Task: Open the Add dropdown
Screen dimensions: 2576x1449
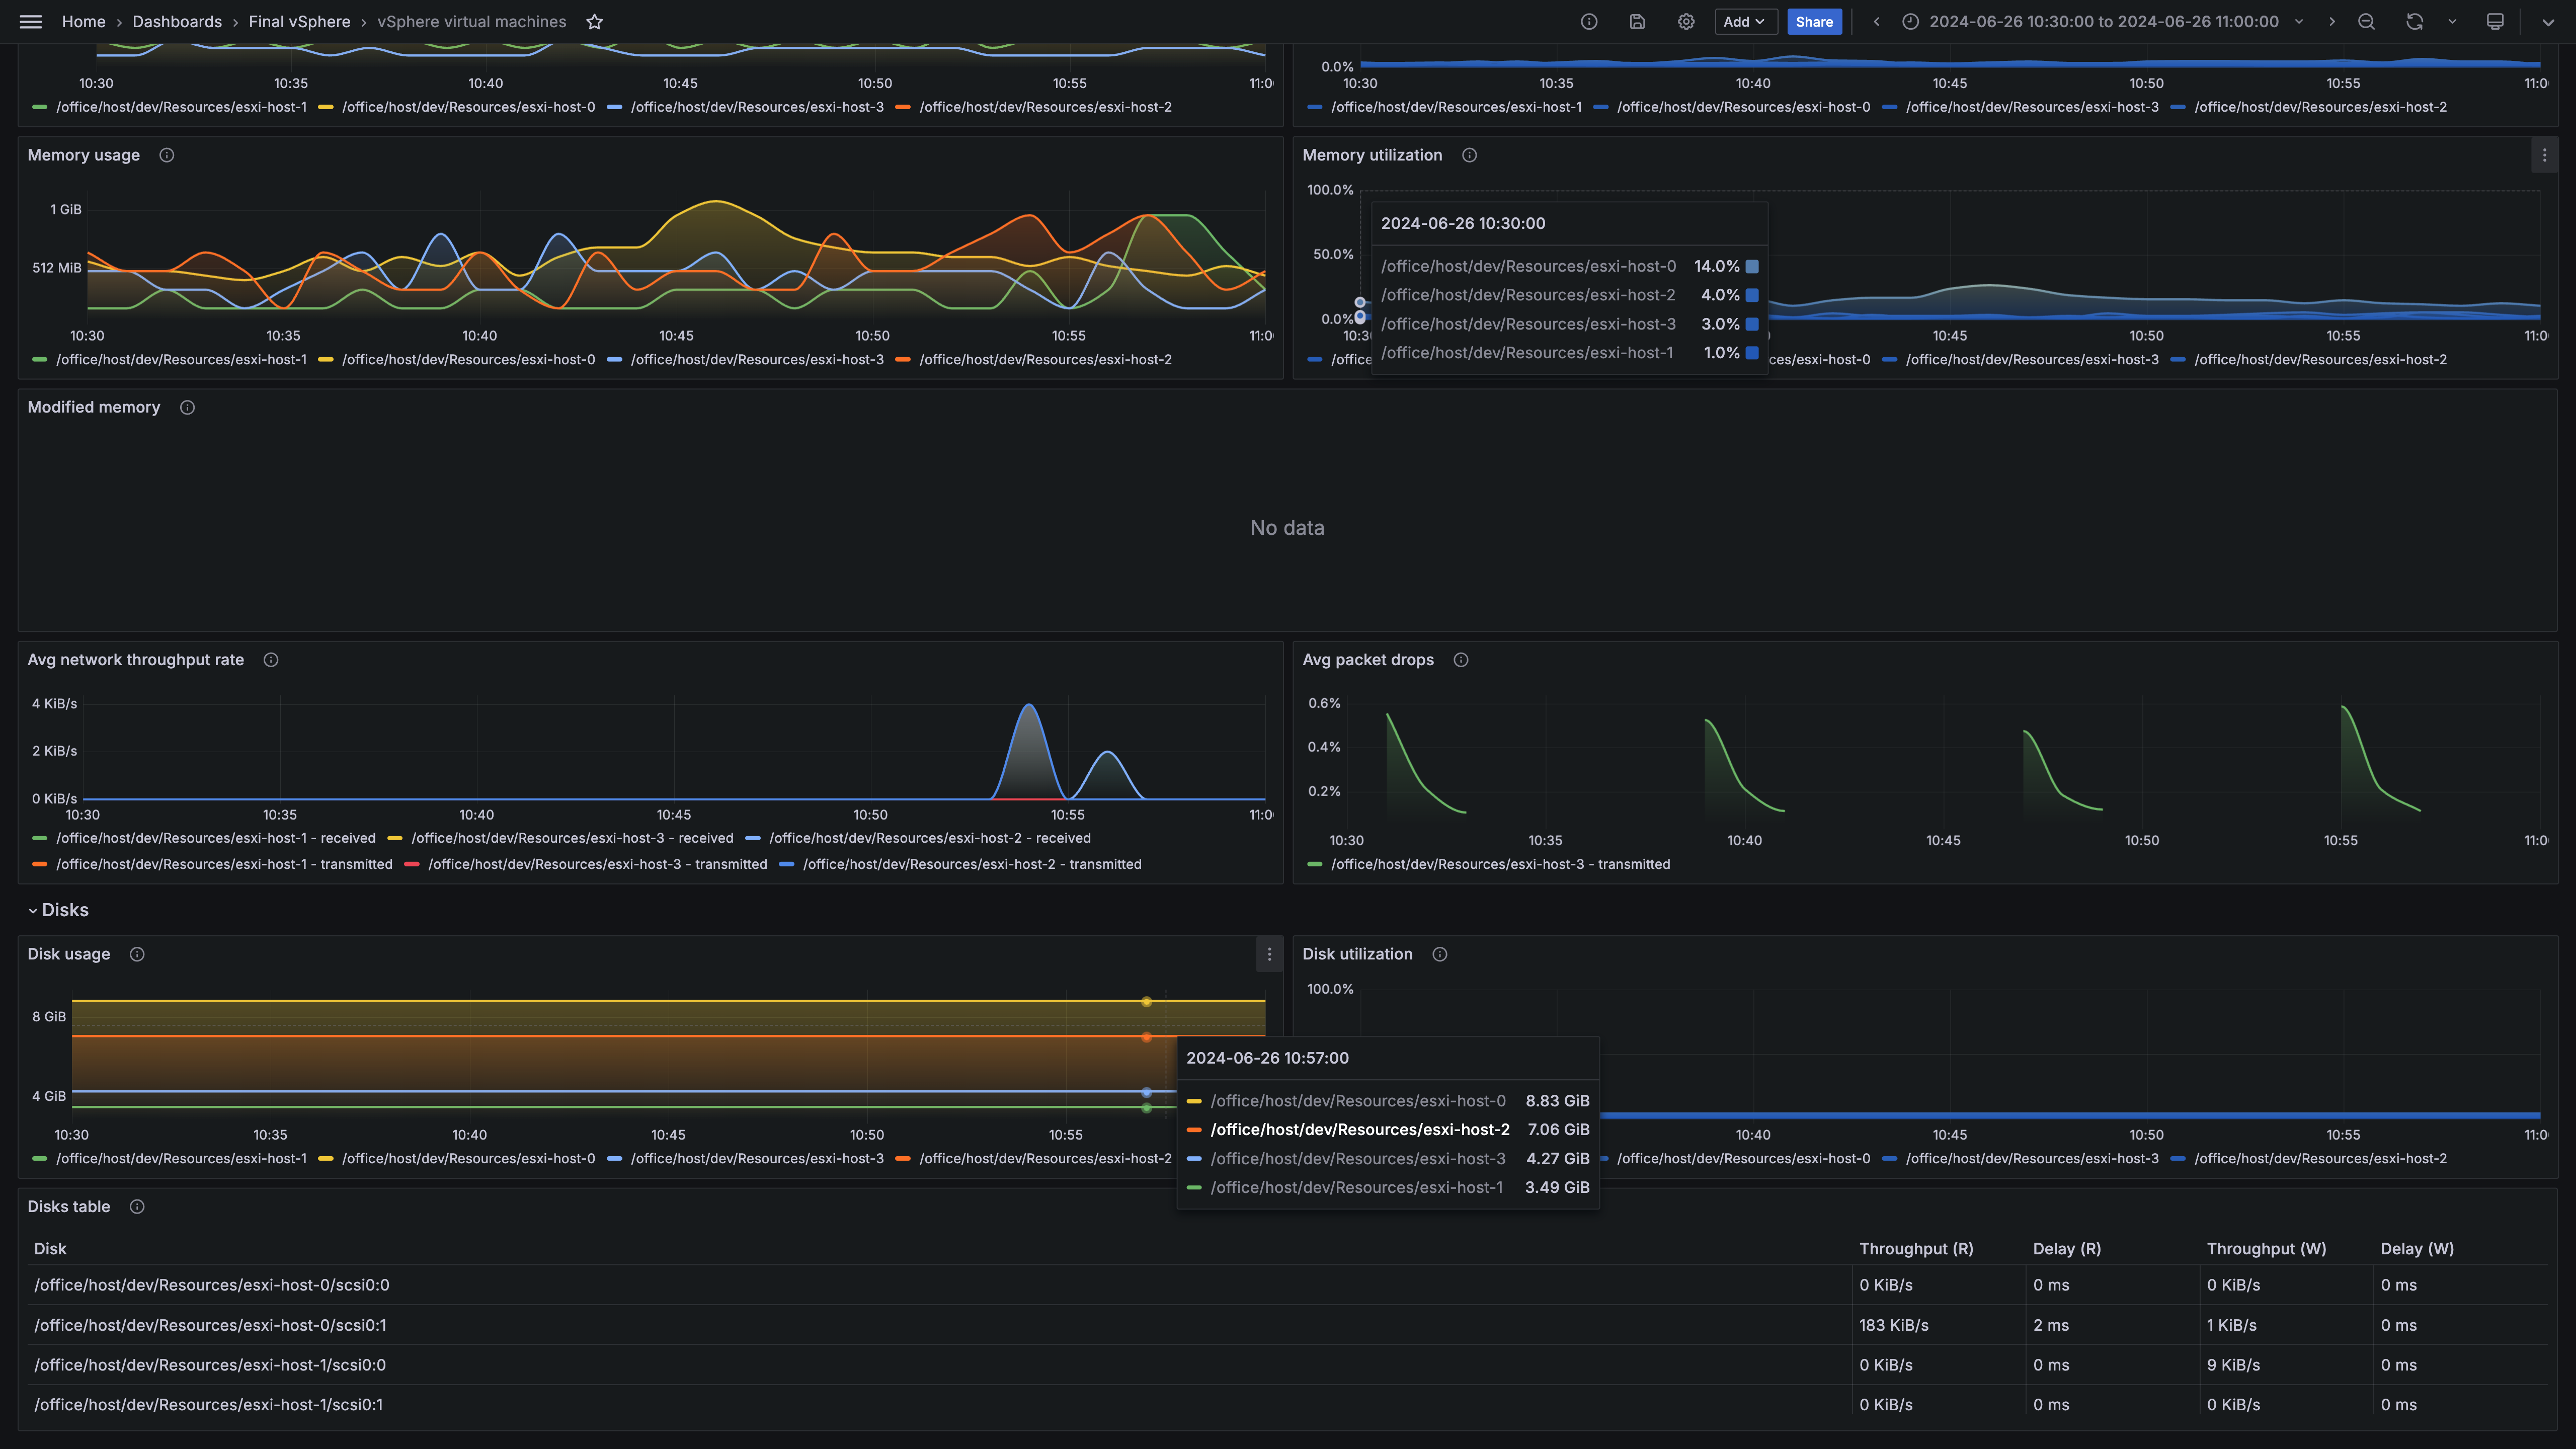Action: click(1745, 22)
